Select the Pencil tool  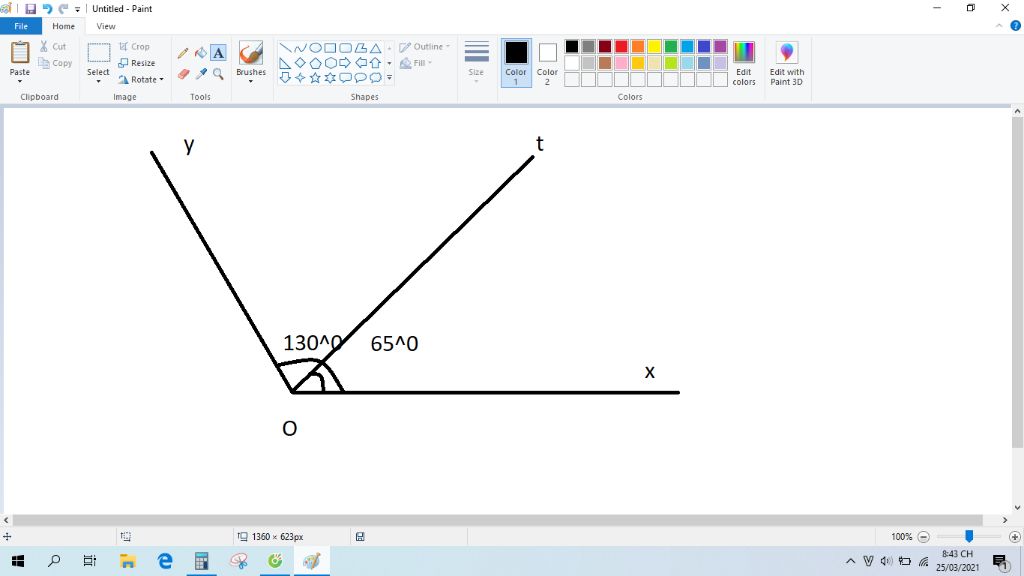pos(183,53)
